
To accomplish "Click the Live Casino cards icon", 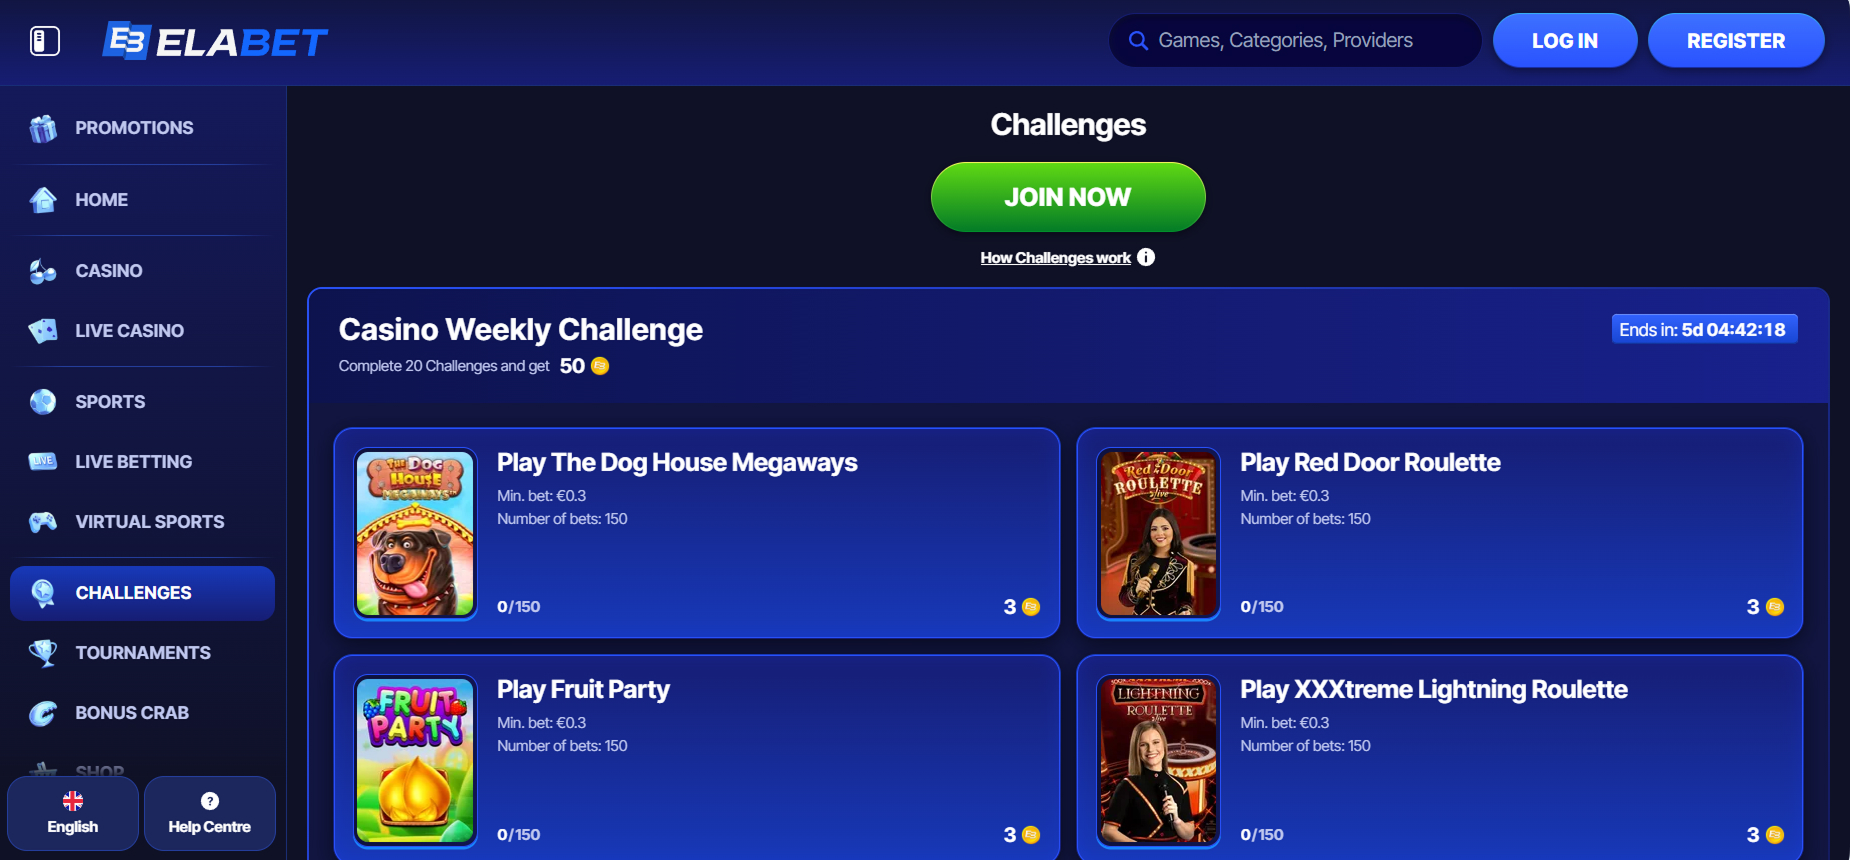I will point(43,331).
